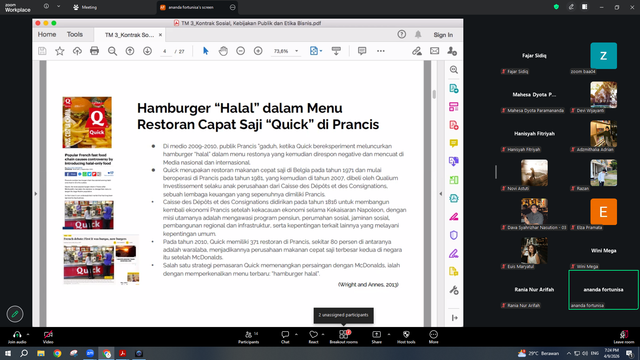
Task: Open Breakout rooms
Action: [344, 337]
